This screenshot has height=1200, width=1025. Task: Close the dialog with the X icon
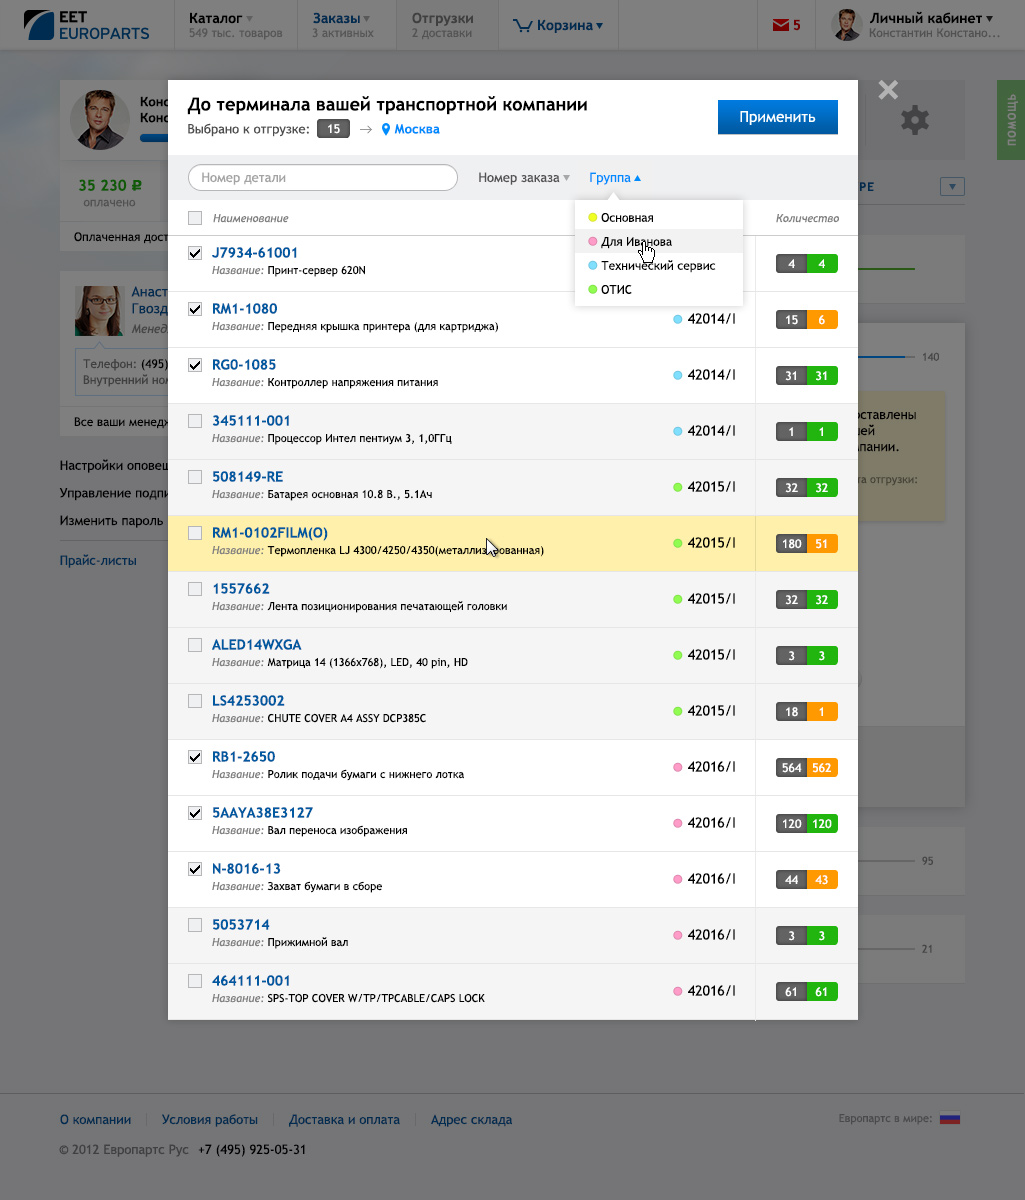[887, 90]
